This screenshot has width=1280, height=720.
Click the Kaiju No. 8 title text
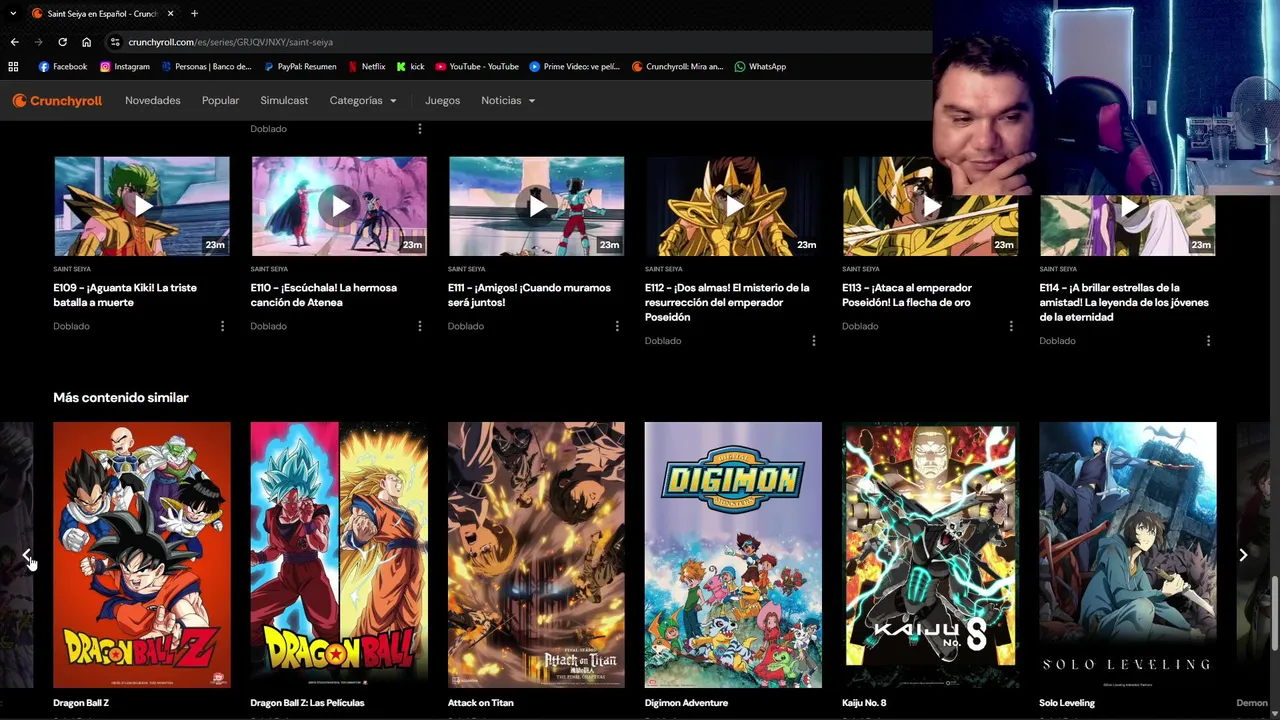coord(864,703)
